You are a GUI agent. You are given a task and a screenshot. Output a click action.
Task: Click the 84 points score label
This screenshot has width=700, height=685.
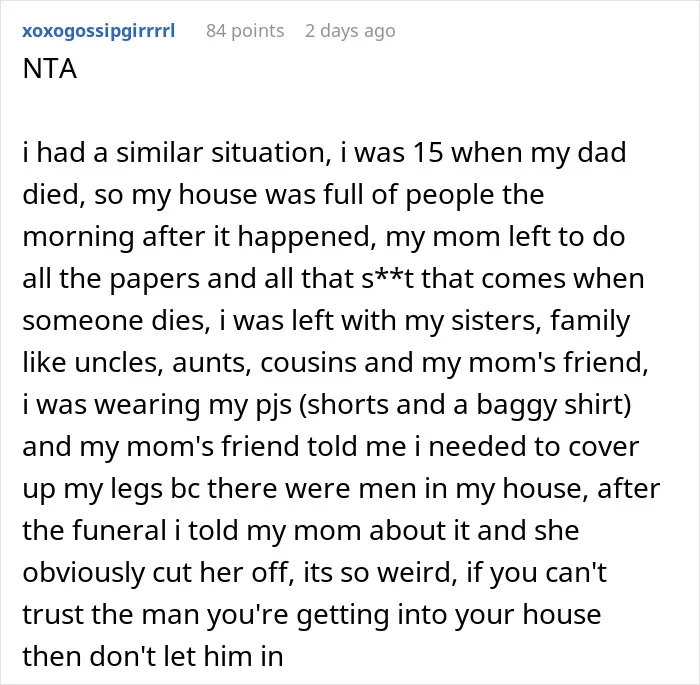pyautogui.click(x=245, y=31)
